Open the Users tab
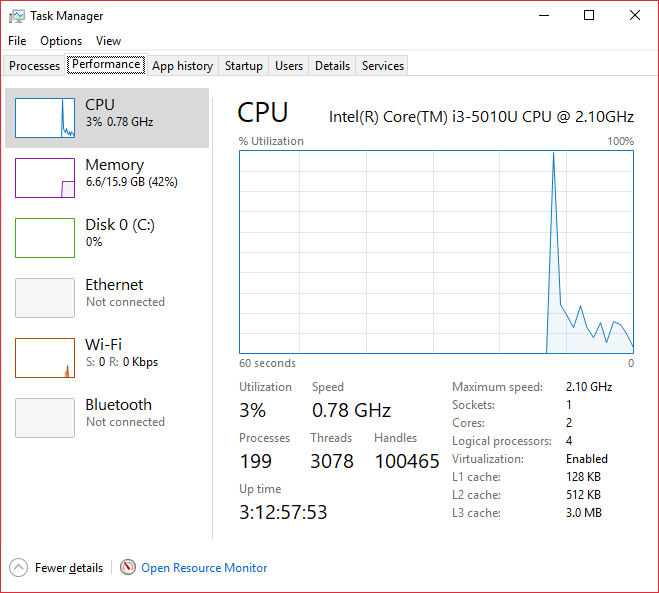Image resolution: width=659 pixels, height=593 pixels. pyautogui.click(x=289, y=66)
